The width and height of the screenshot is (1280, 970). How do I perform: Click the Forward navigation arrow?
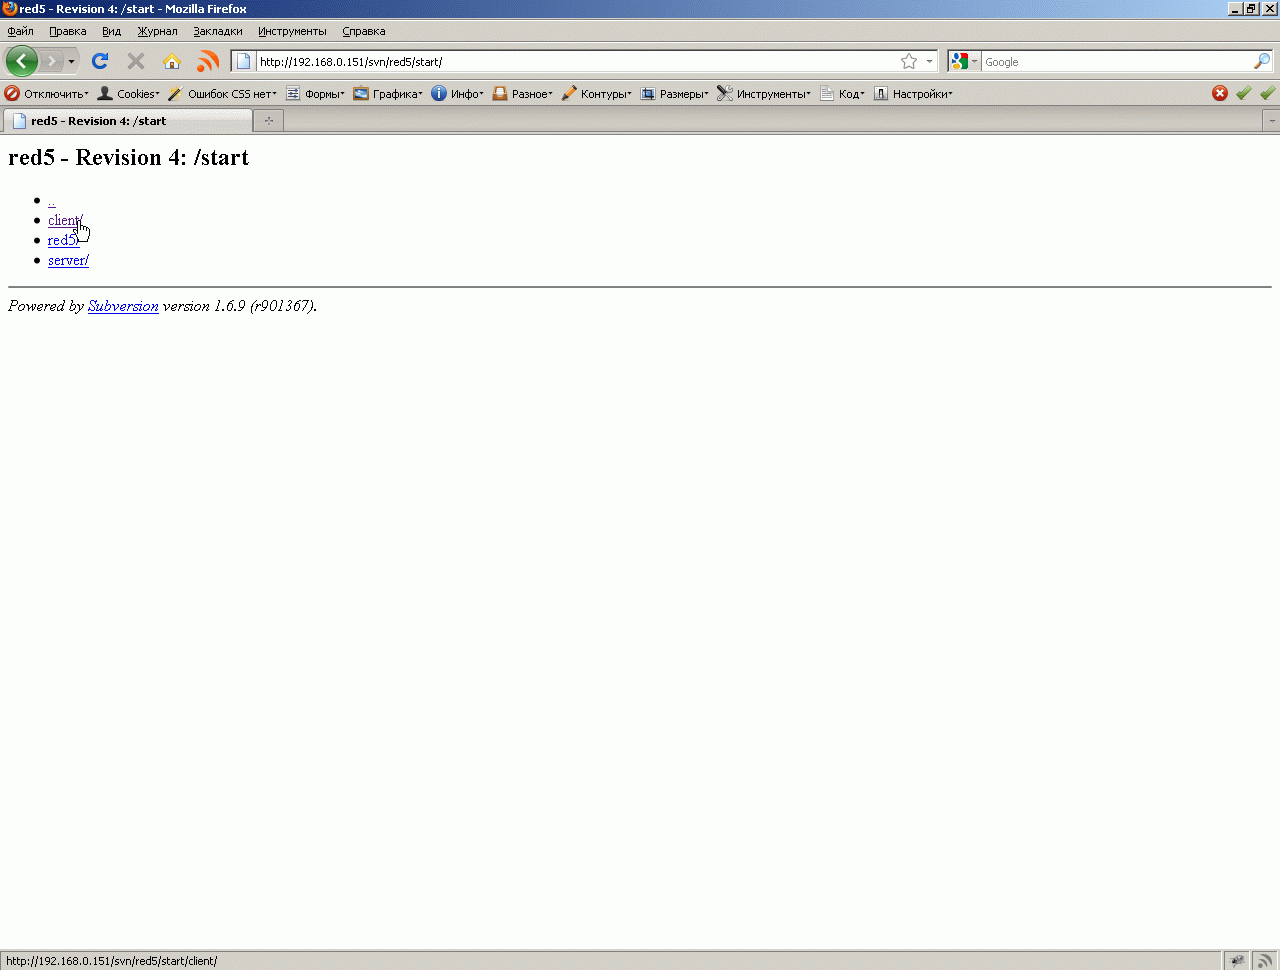point(51,61)
